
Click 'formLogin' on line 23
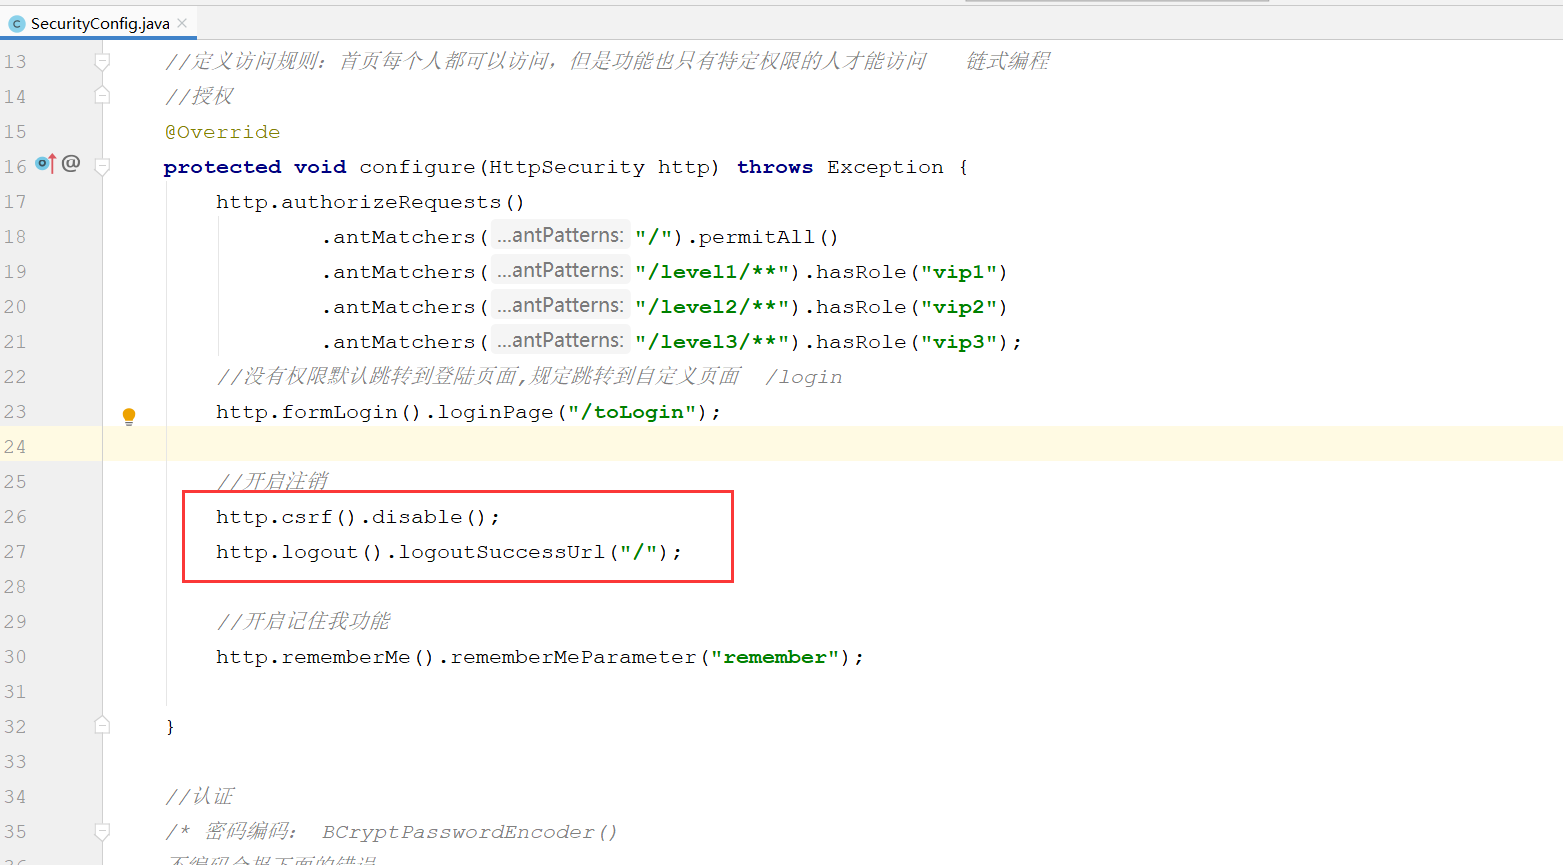(x=340, y=412)
